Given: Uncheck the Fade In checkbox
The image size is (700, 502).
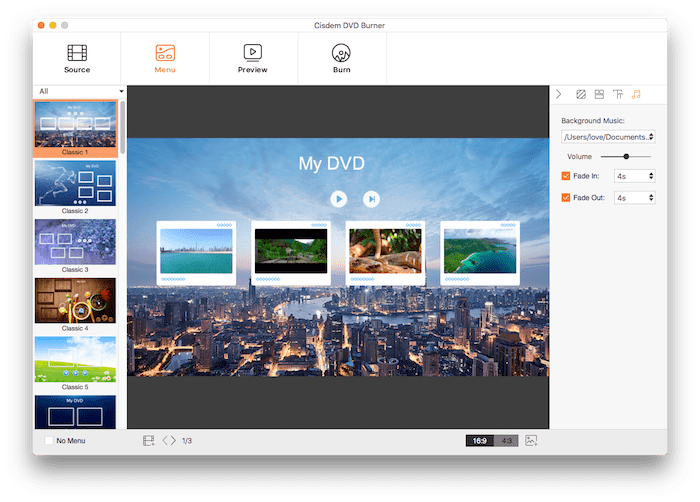Looking at the screenshot, I should click(x=566, y=176).
